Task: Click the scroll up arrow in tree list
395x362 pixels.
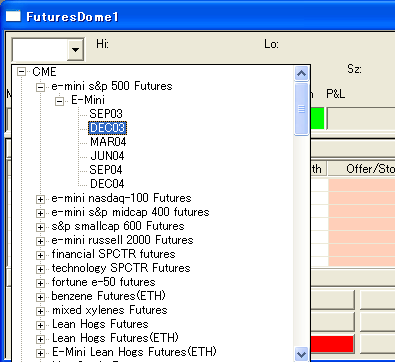Action: [301, 73]
